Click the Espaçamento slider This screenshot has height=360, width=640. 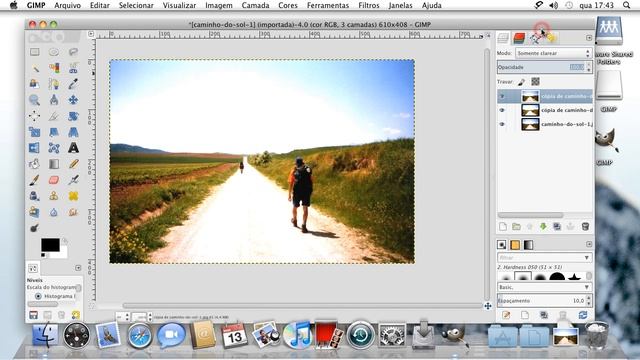click(x=542, y=301)
